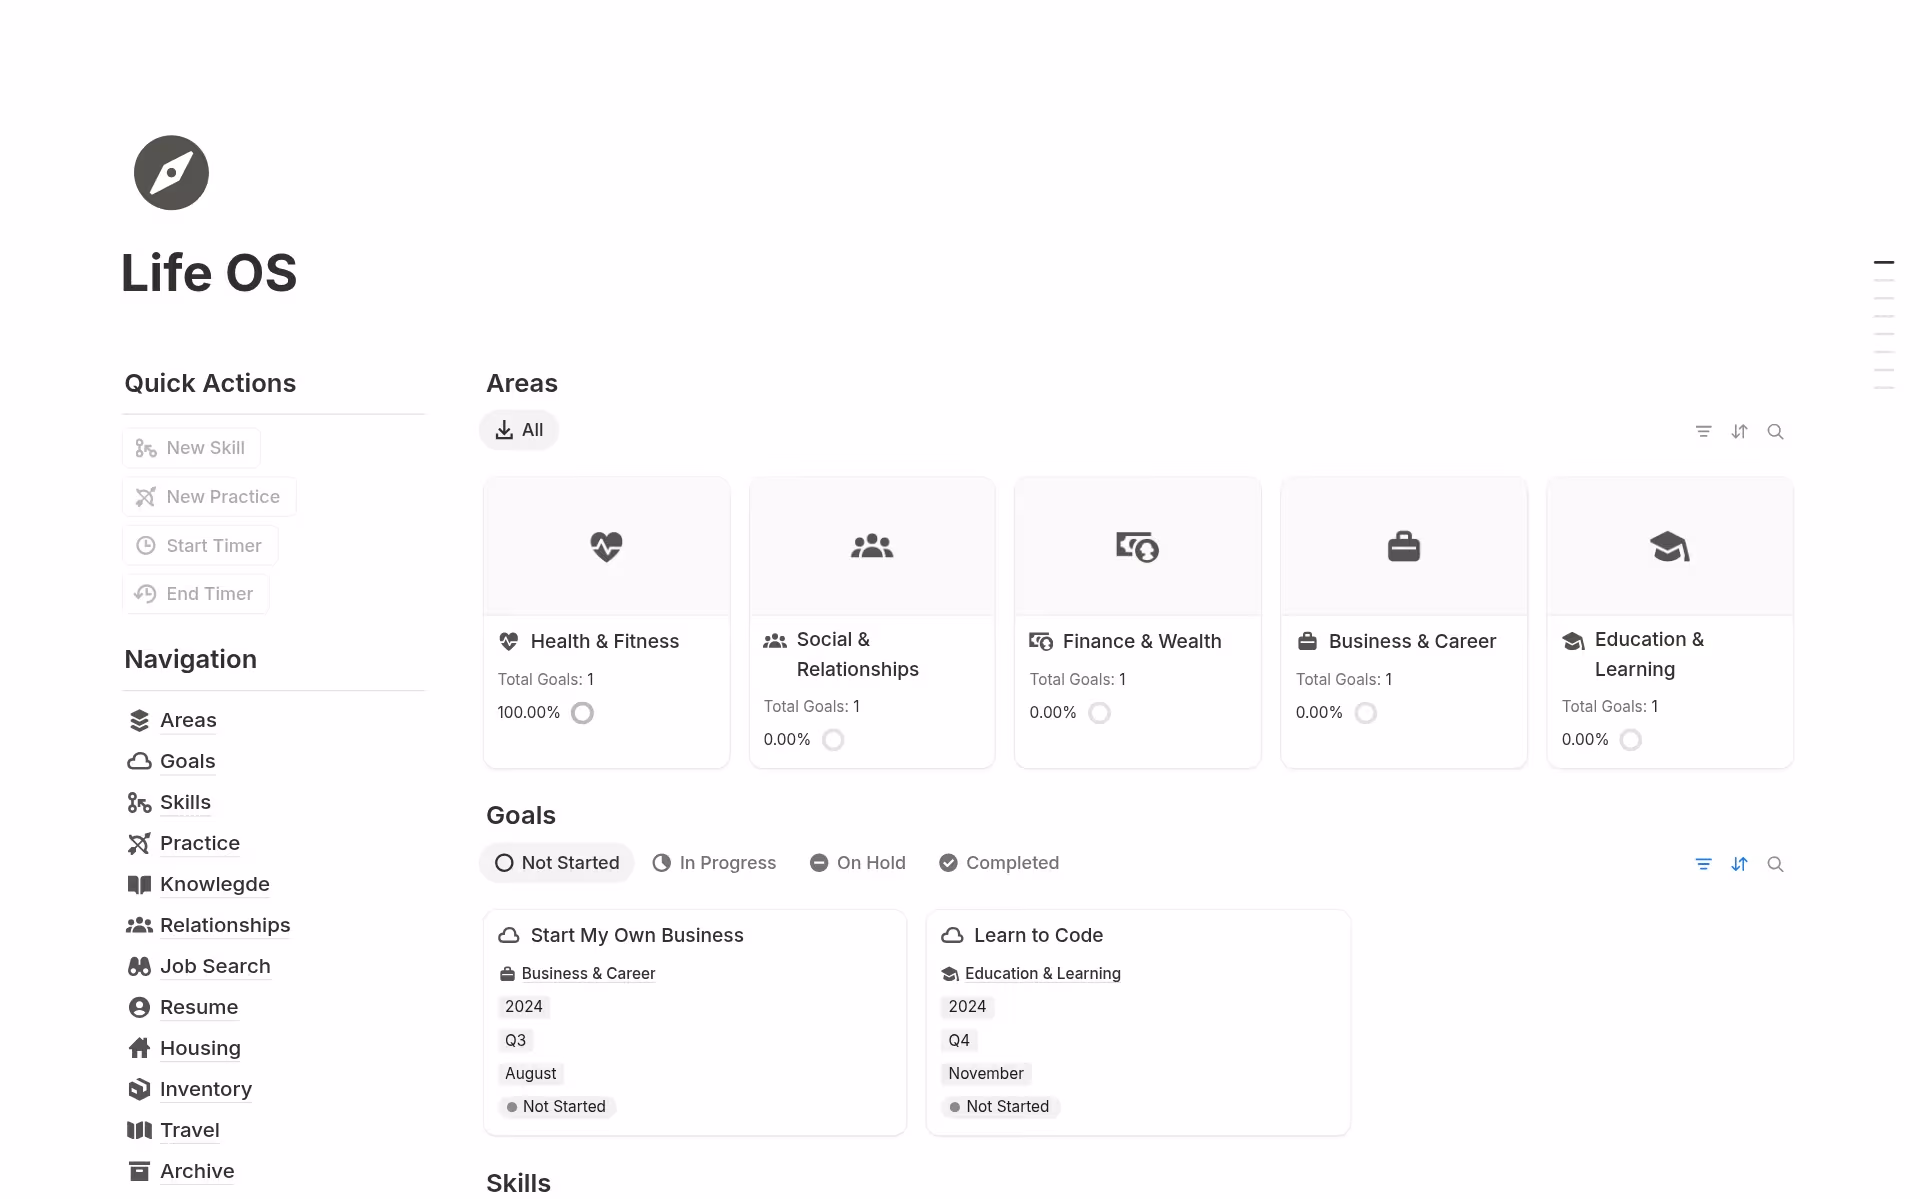Open the Areas filter icon
This screenshot has width=1920, height=1199.
[1703, 432]
